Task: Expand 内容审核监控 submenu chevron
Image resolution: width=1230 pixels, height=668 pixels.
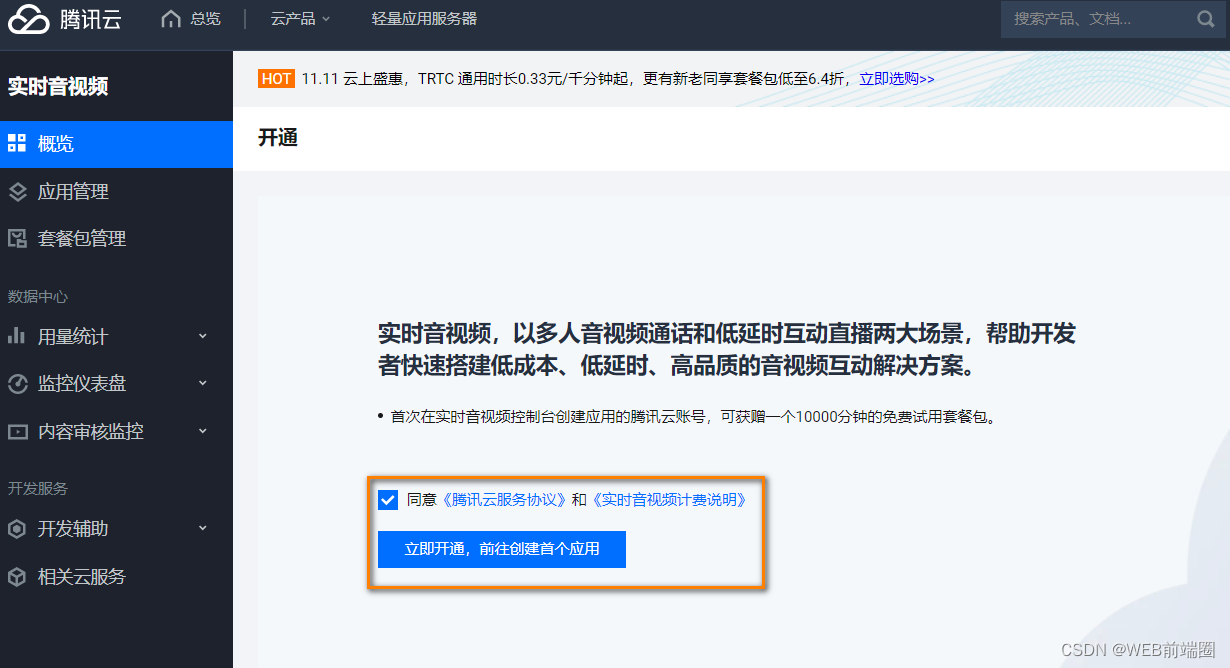Action: click(x=202, y=431)
